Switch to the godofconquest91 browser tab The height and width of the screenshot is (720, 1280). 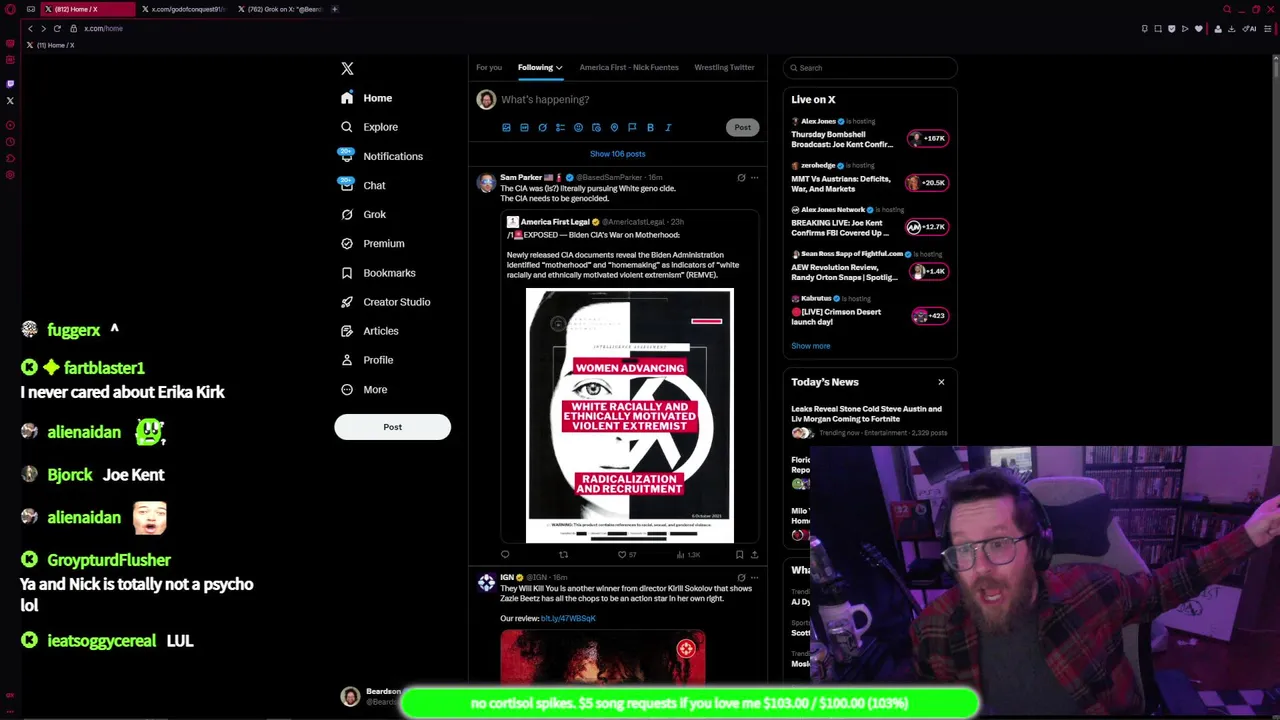183,9
